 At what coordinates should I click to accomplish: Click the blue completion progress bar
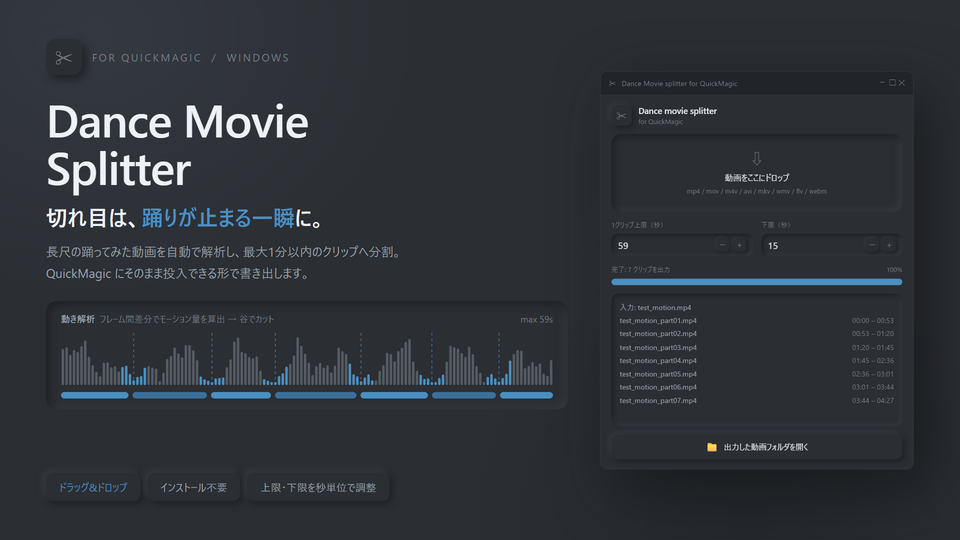756,282
